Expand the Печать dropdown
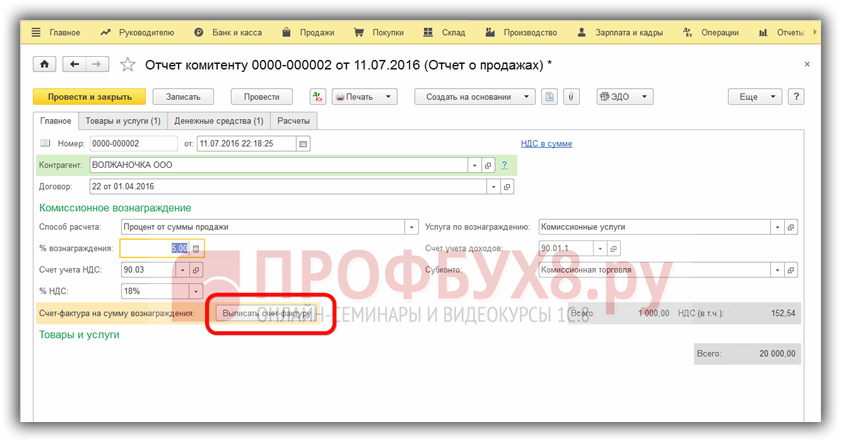This screenshot has width=841, height=442. click(364, 97)
